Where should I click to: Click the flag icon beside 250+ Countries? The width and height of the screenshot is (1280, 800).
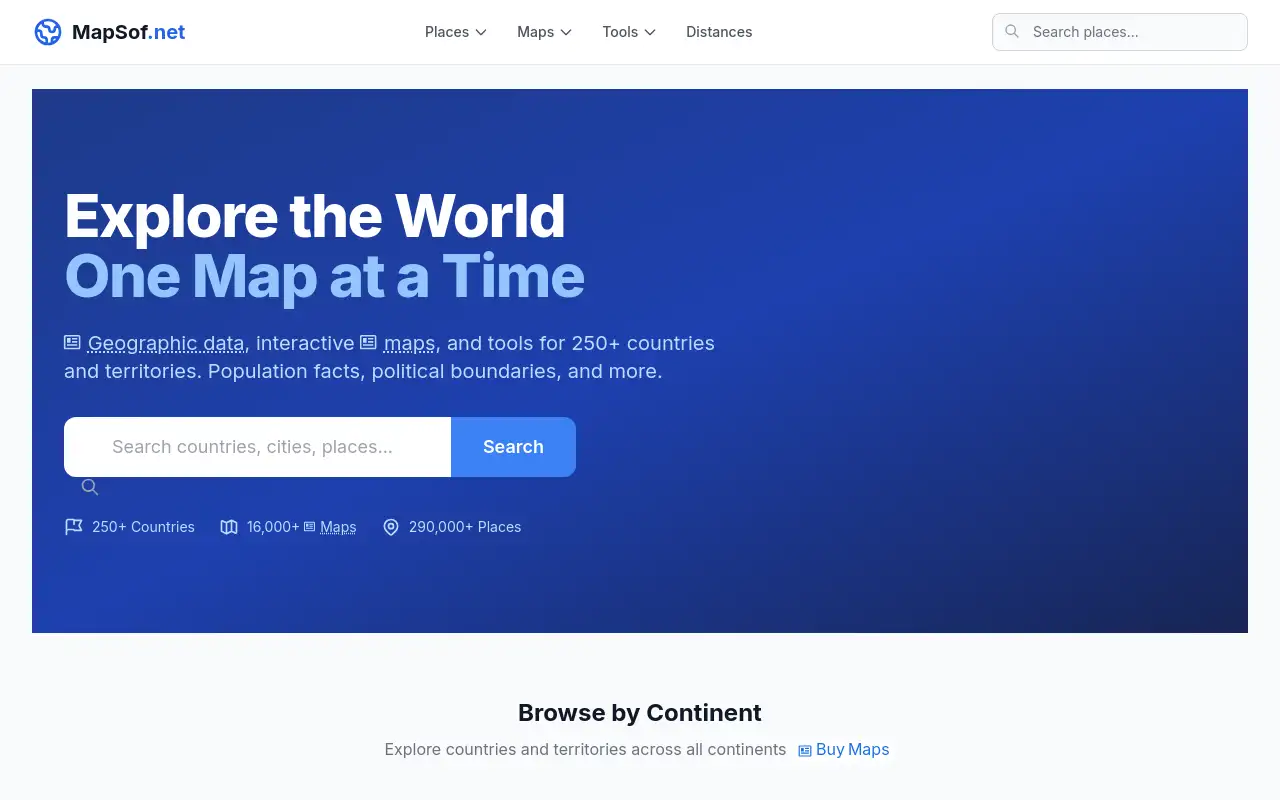click(74, 527)
